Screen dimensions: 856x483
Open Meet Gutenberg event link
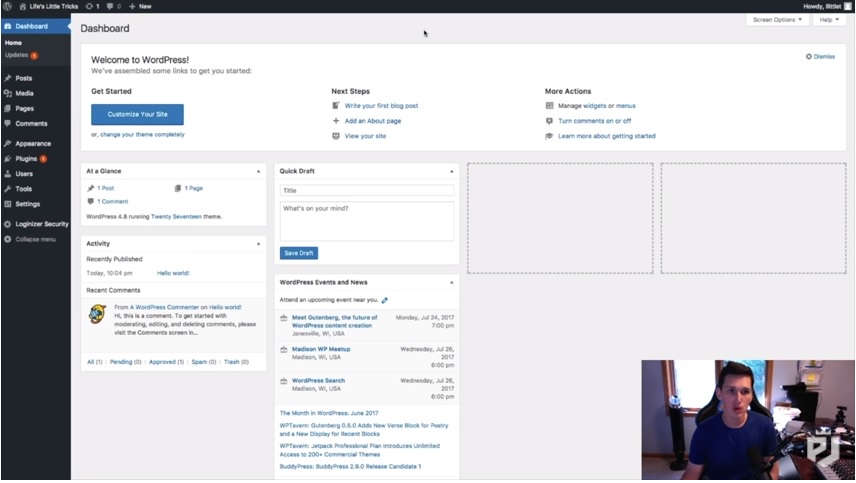pos(334,321)
